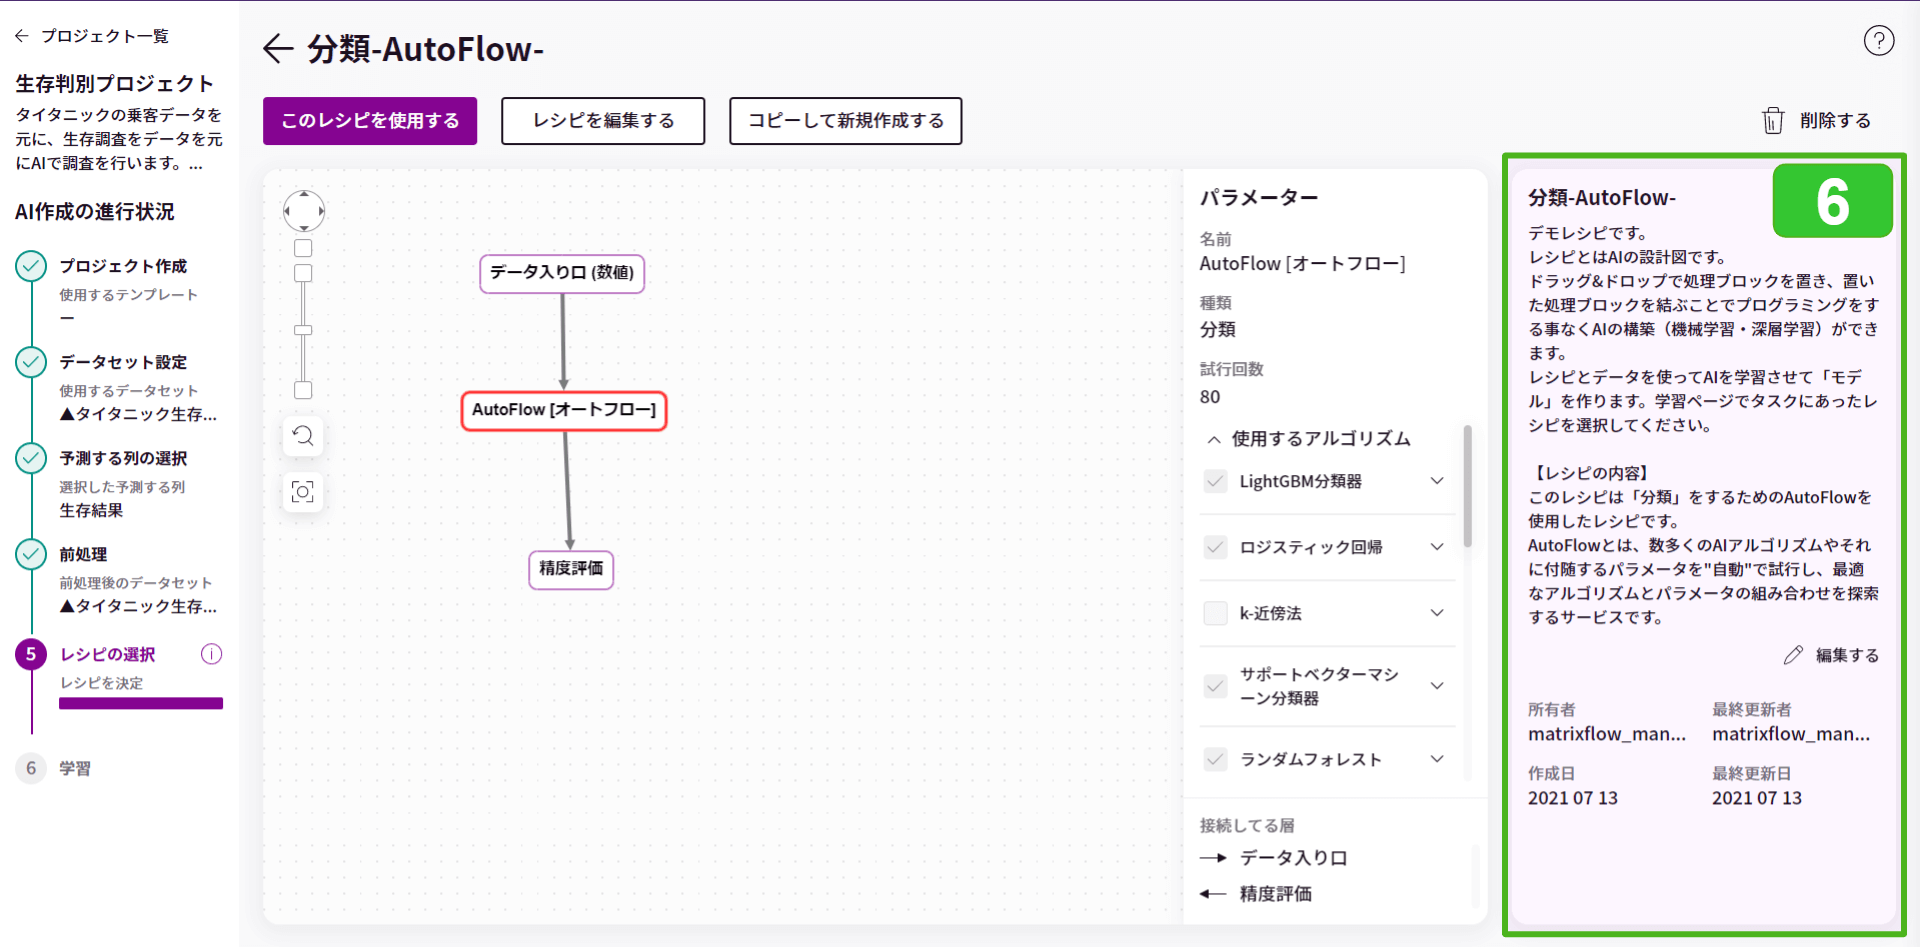The height and width of the screenshot is (947, 1920).
Task: Click コピーして新規作成する button
Action: tap(846, 121)
